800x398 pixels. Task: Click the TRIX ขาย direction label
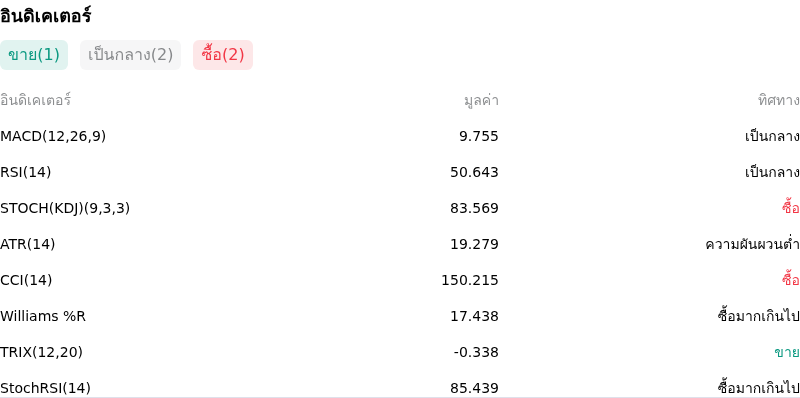[x=787, y=352]
